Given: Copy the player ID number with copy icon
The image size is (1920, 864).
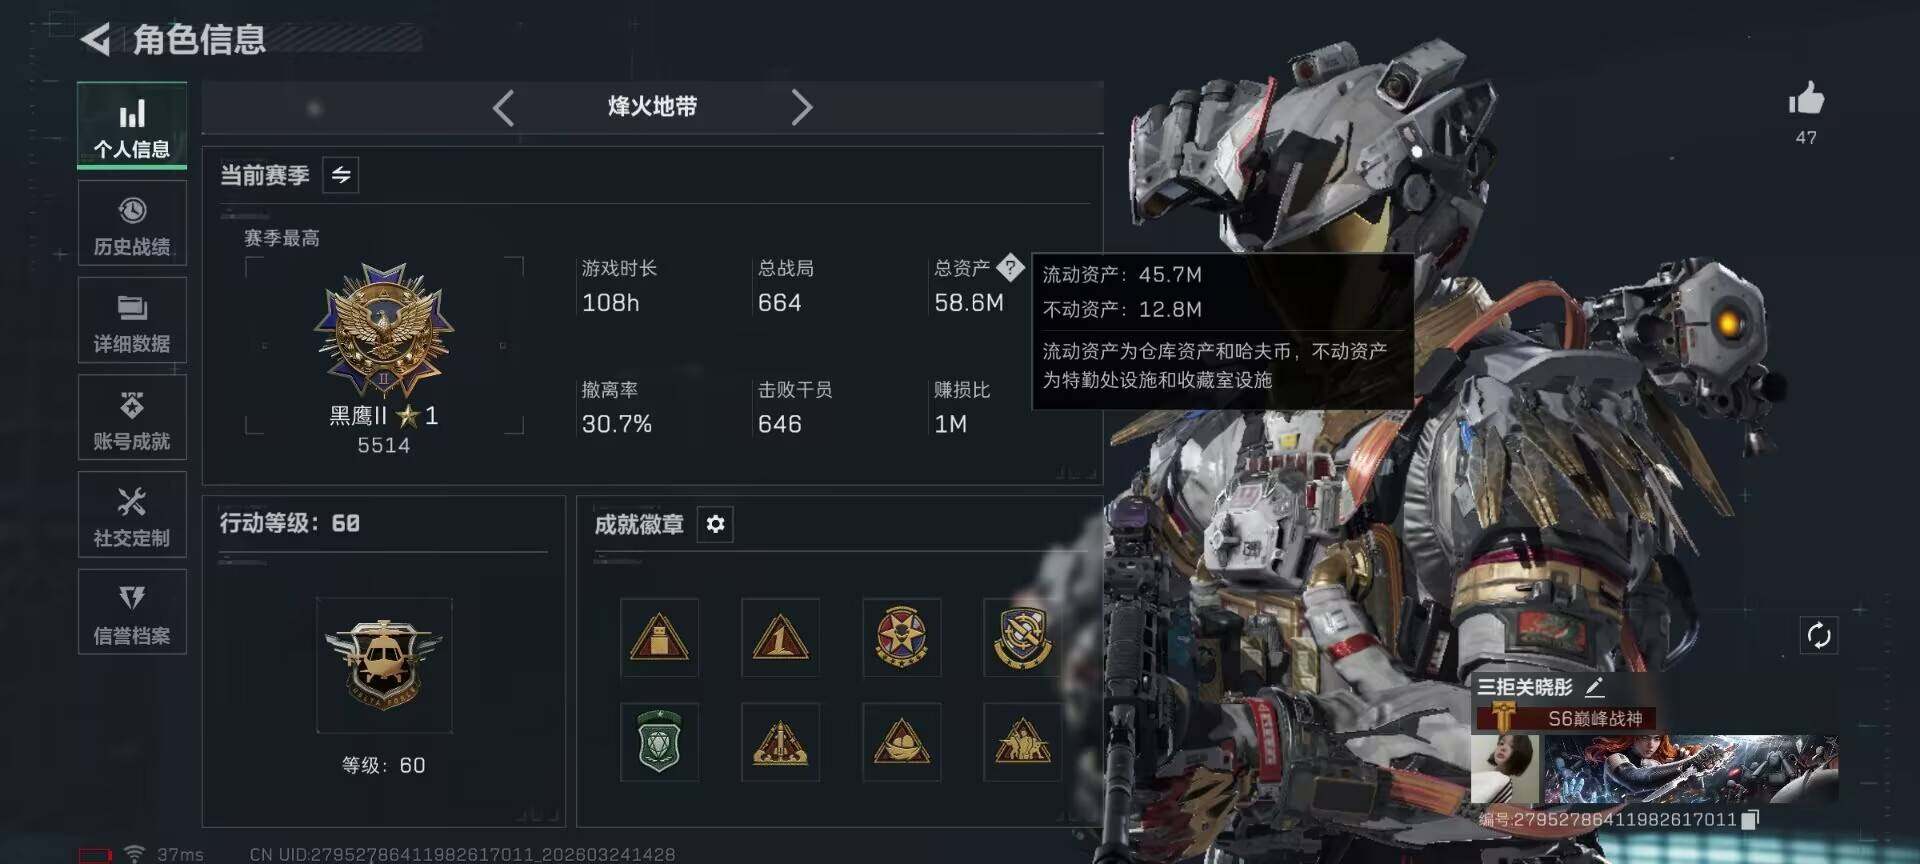Looking at the screenshot, I should 1750,820.
